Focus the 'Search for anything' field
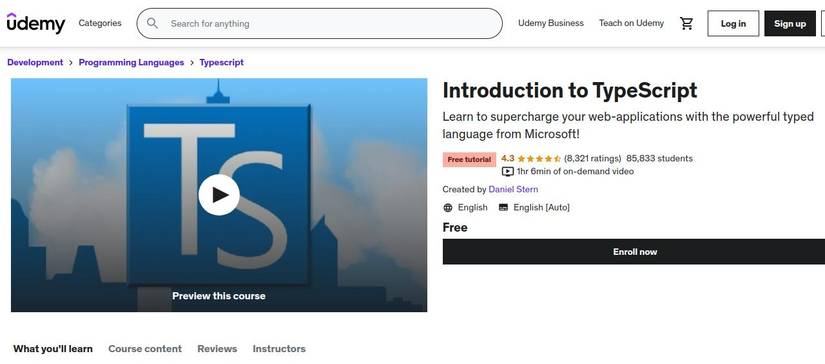 click(319, 23)
